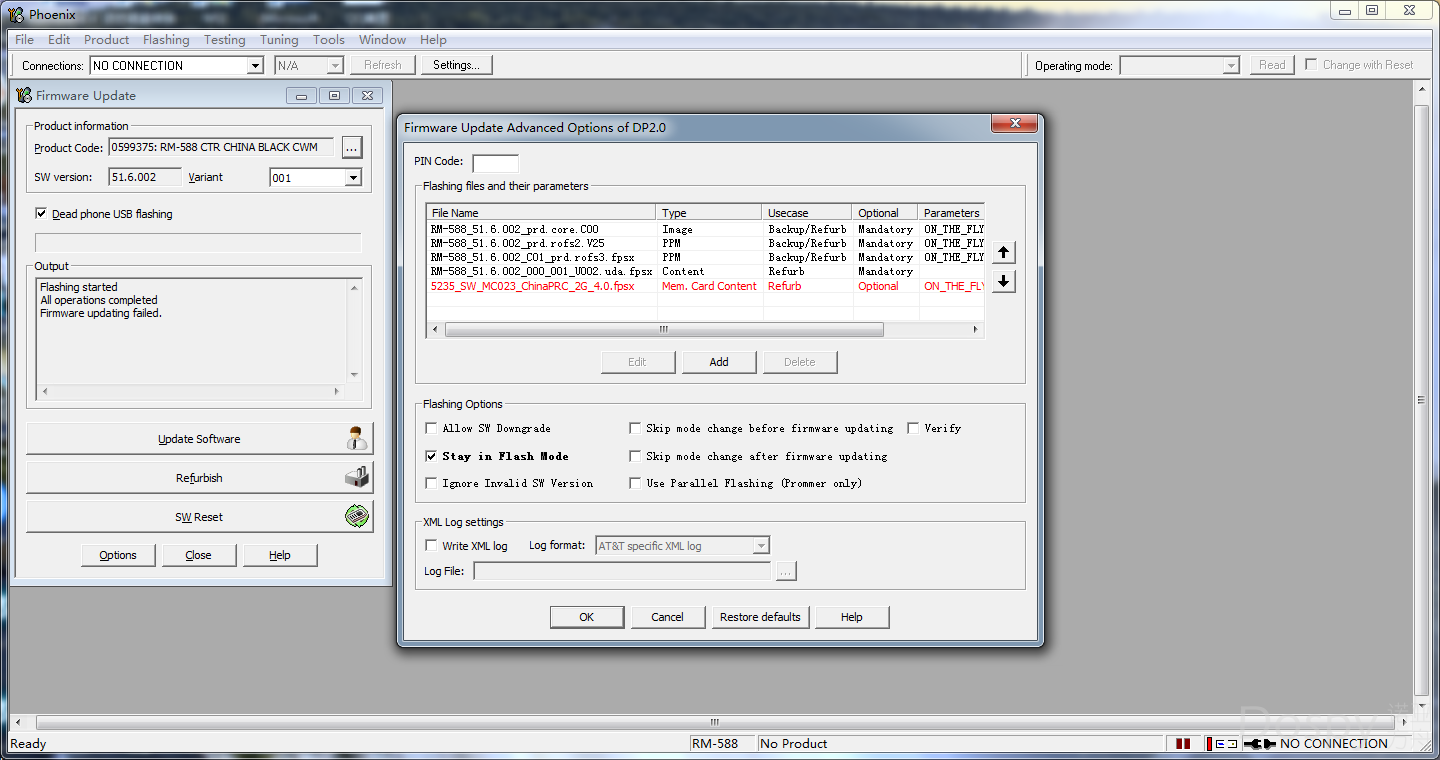This screenshot has height=760, width=1440.
Task: Click the connection plug icon in status bar
Action: (x=1262, y=743)
